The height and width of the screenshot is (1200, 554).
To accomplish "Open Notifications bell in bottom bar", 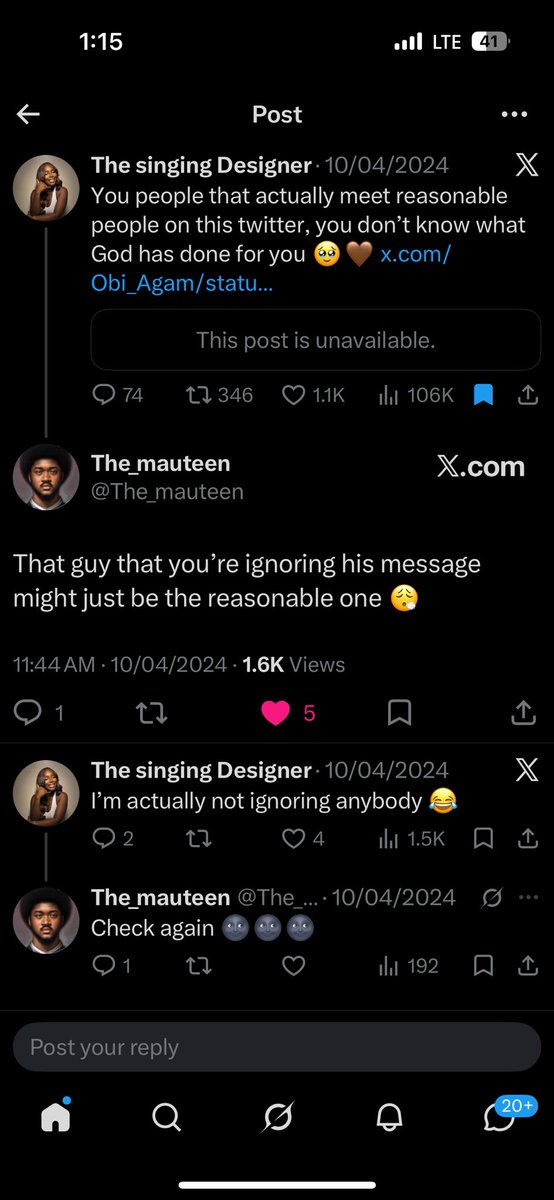I will (388, 1117).
